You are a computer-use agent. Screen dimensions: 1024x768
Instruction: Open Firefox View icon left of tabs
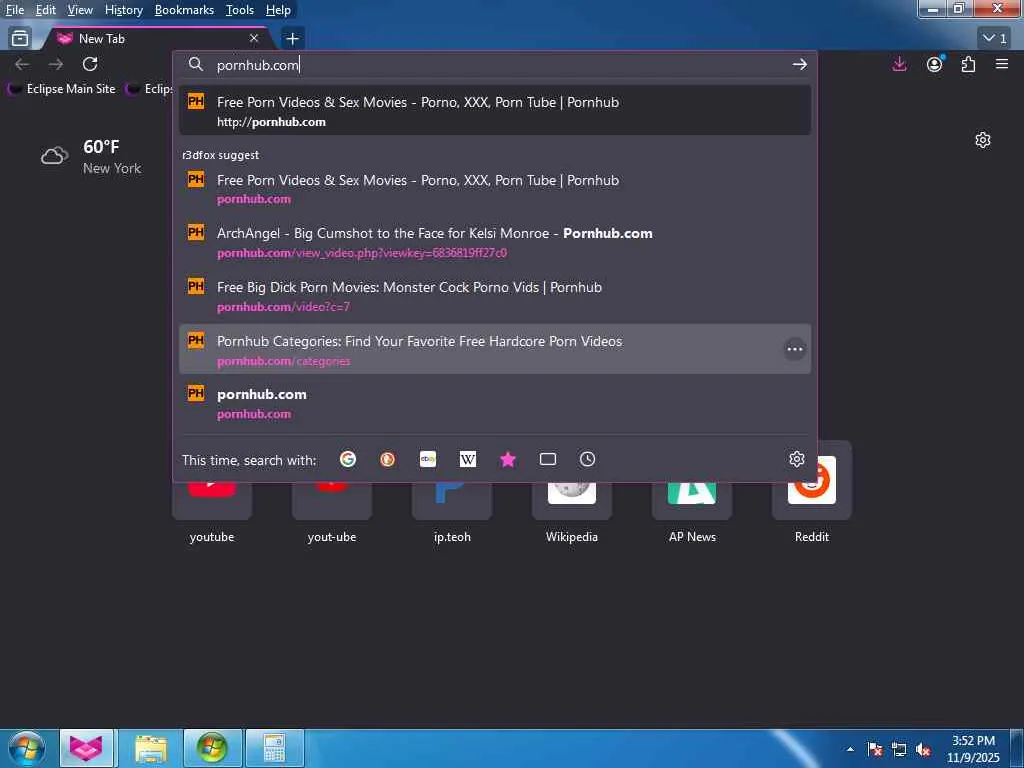click(x=20, y=39)
